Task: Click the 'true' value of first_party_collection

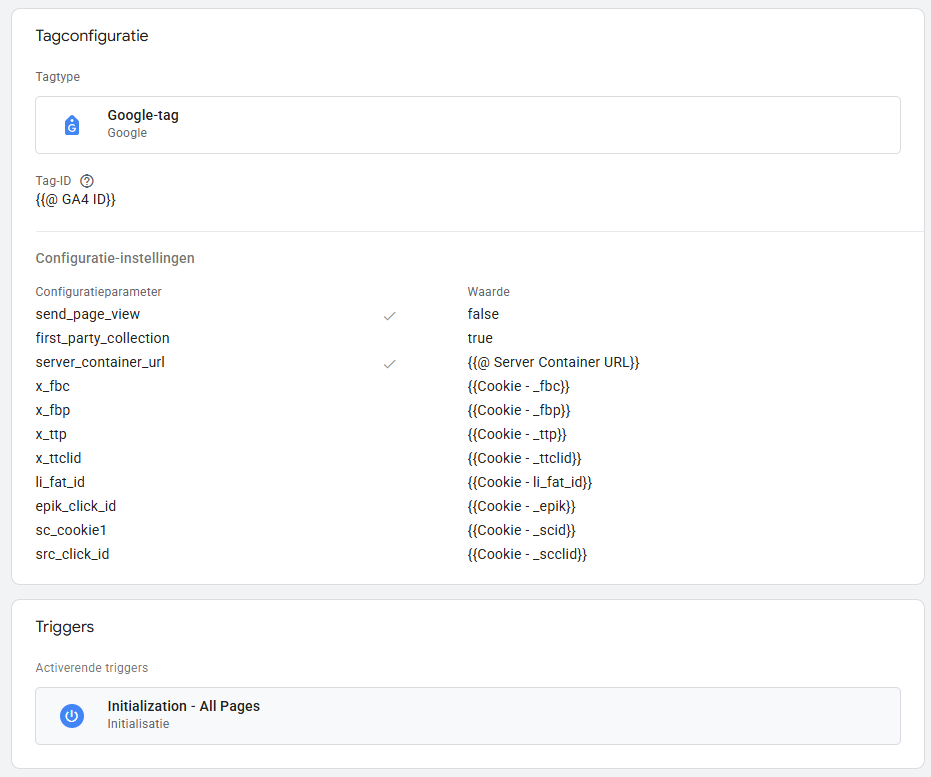Action: 480,338
